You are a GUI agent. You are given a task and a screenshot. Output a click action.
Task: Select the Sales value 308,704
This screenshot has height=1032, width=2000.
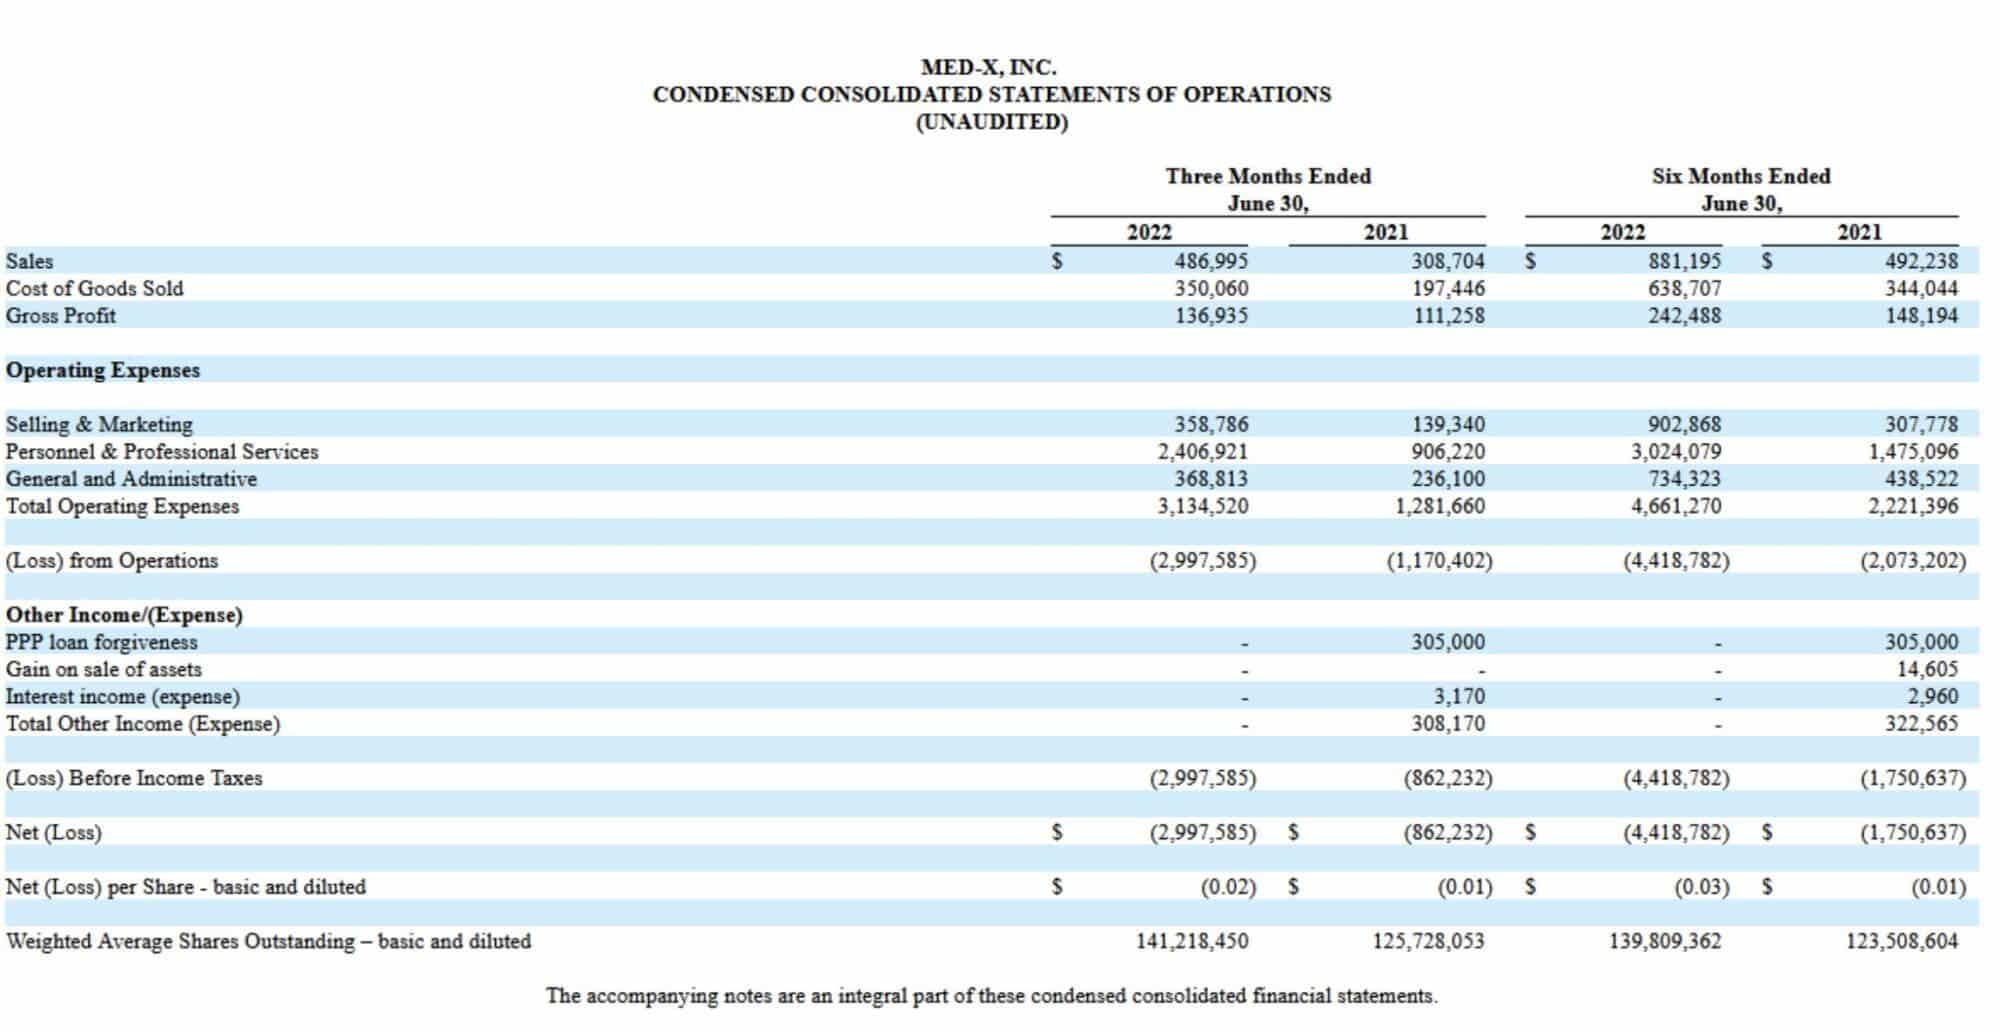[1448, 261]
